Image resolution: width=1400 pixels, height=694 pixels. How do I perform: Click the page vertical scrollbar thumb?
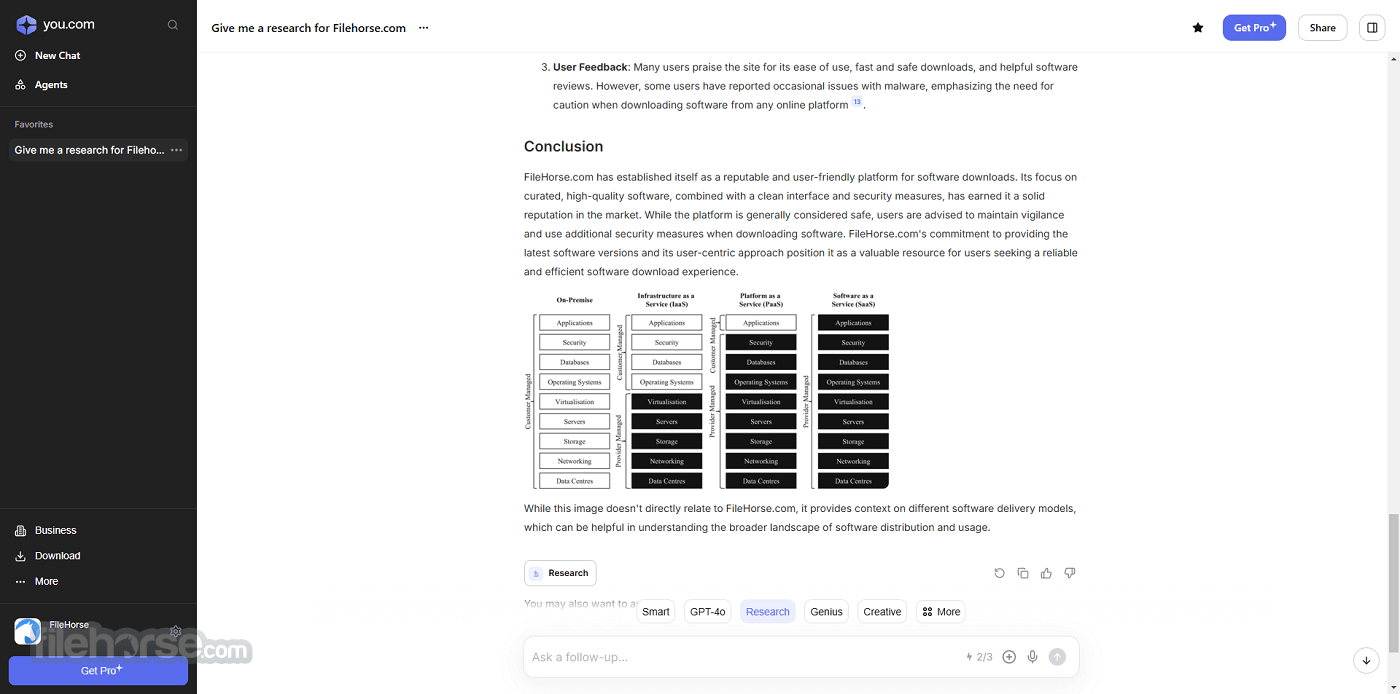tap(1393, 582)
